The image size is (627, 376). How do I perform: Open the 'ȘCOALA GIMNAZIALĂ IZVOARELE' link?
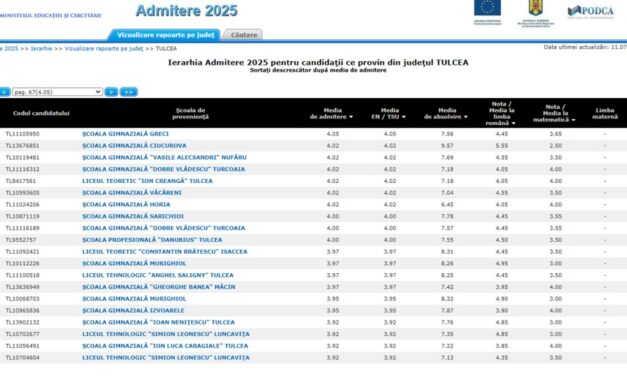[x=133, y=310]
